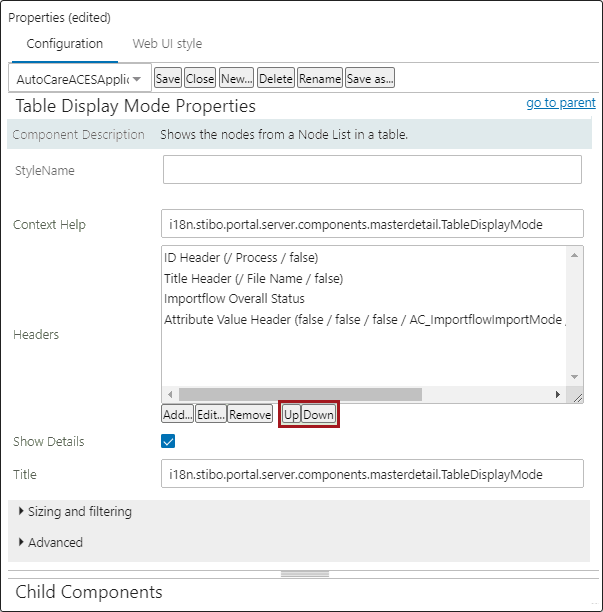
Task: Click the horizontal scroll right arrow
Action: (558, 394)
